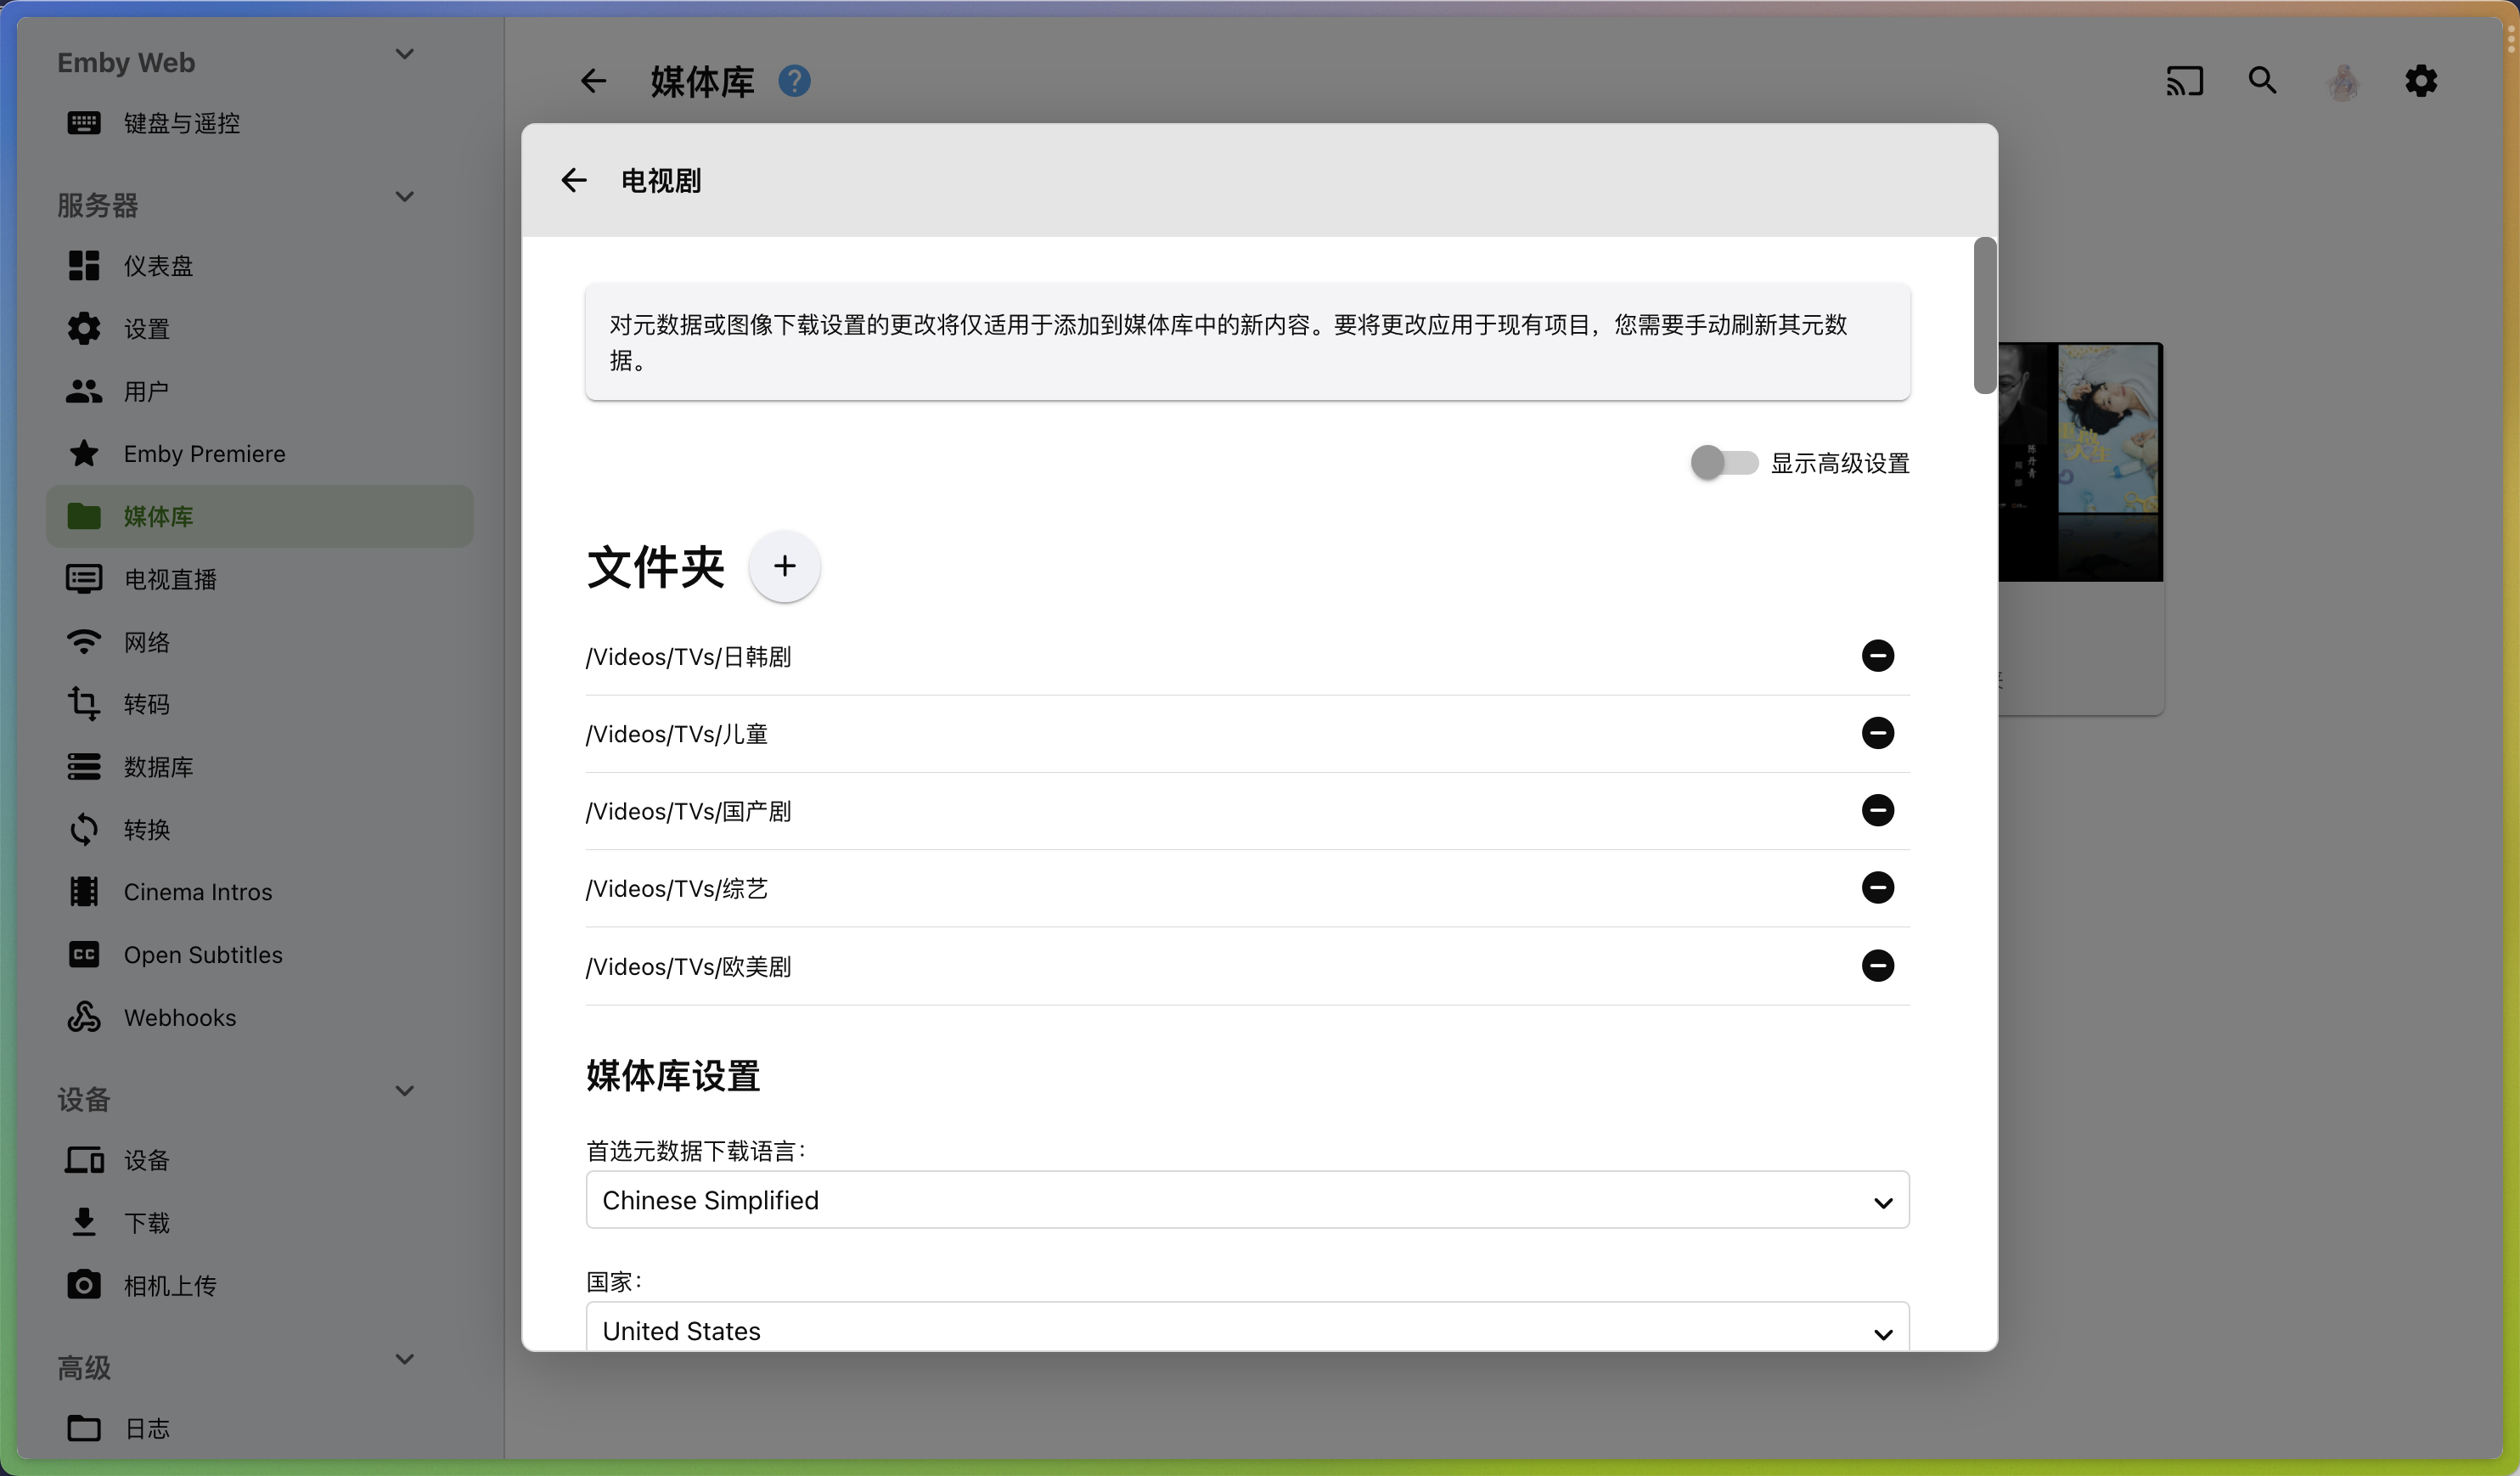Click the blue help question mark icon

pyautogui.click(x=795, y=81)
